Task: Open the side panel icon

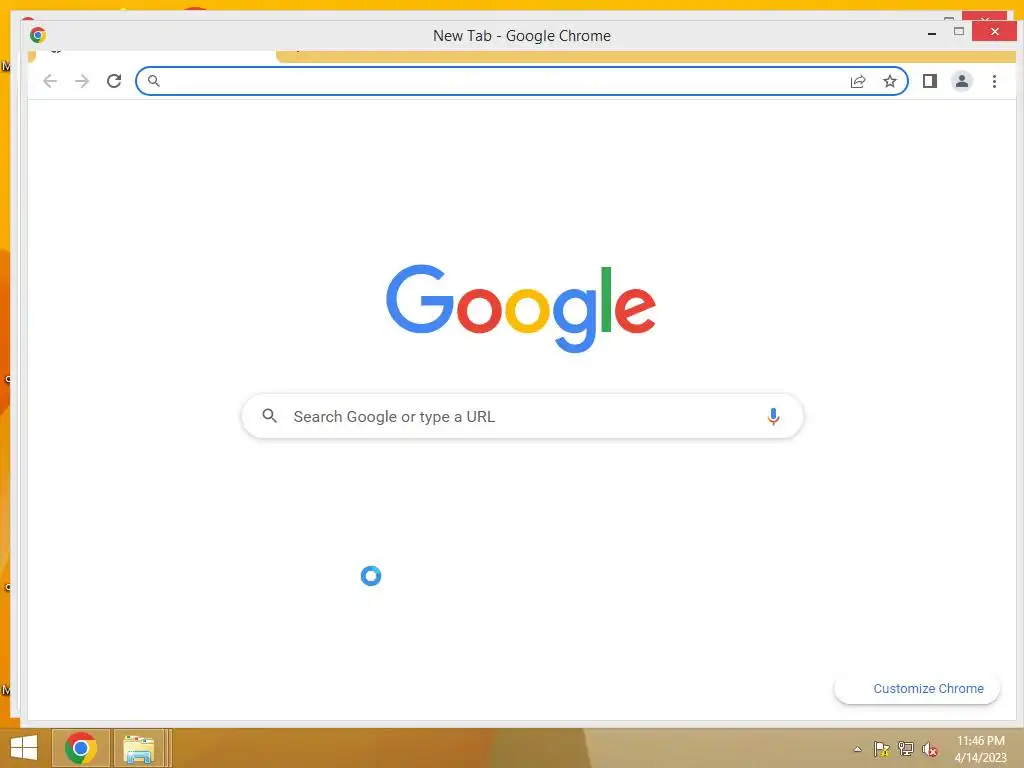Action: pos(930,81)
